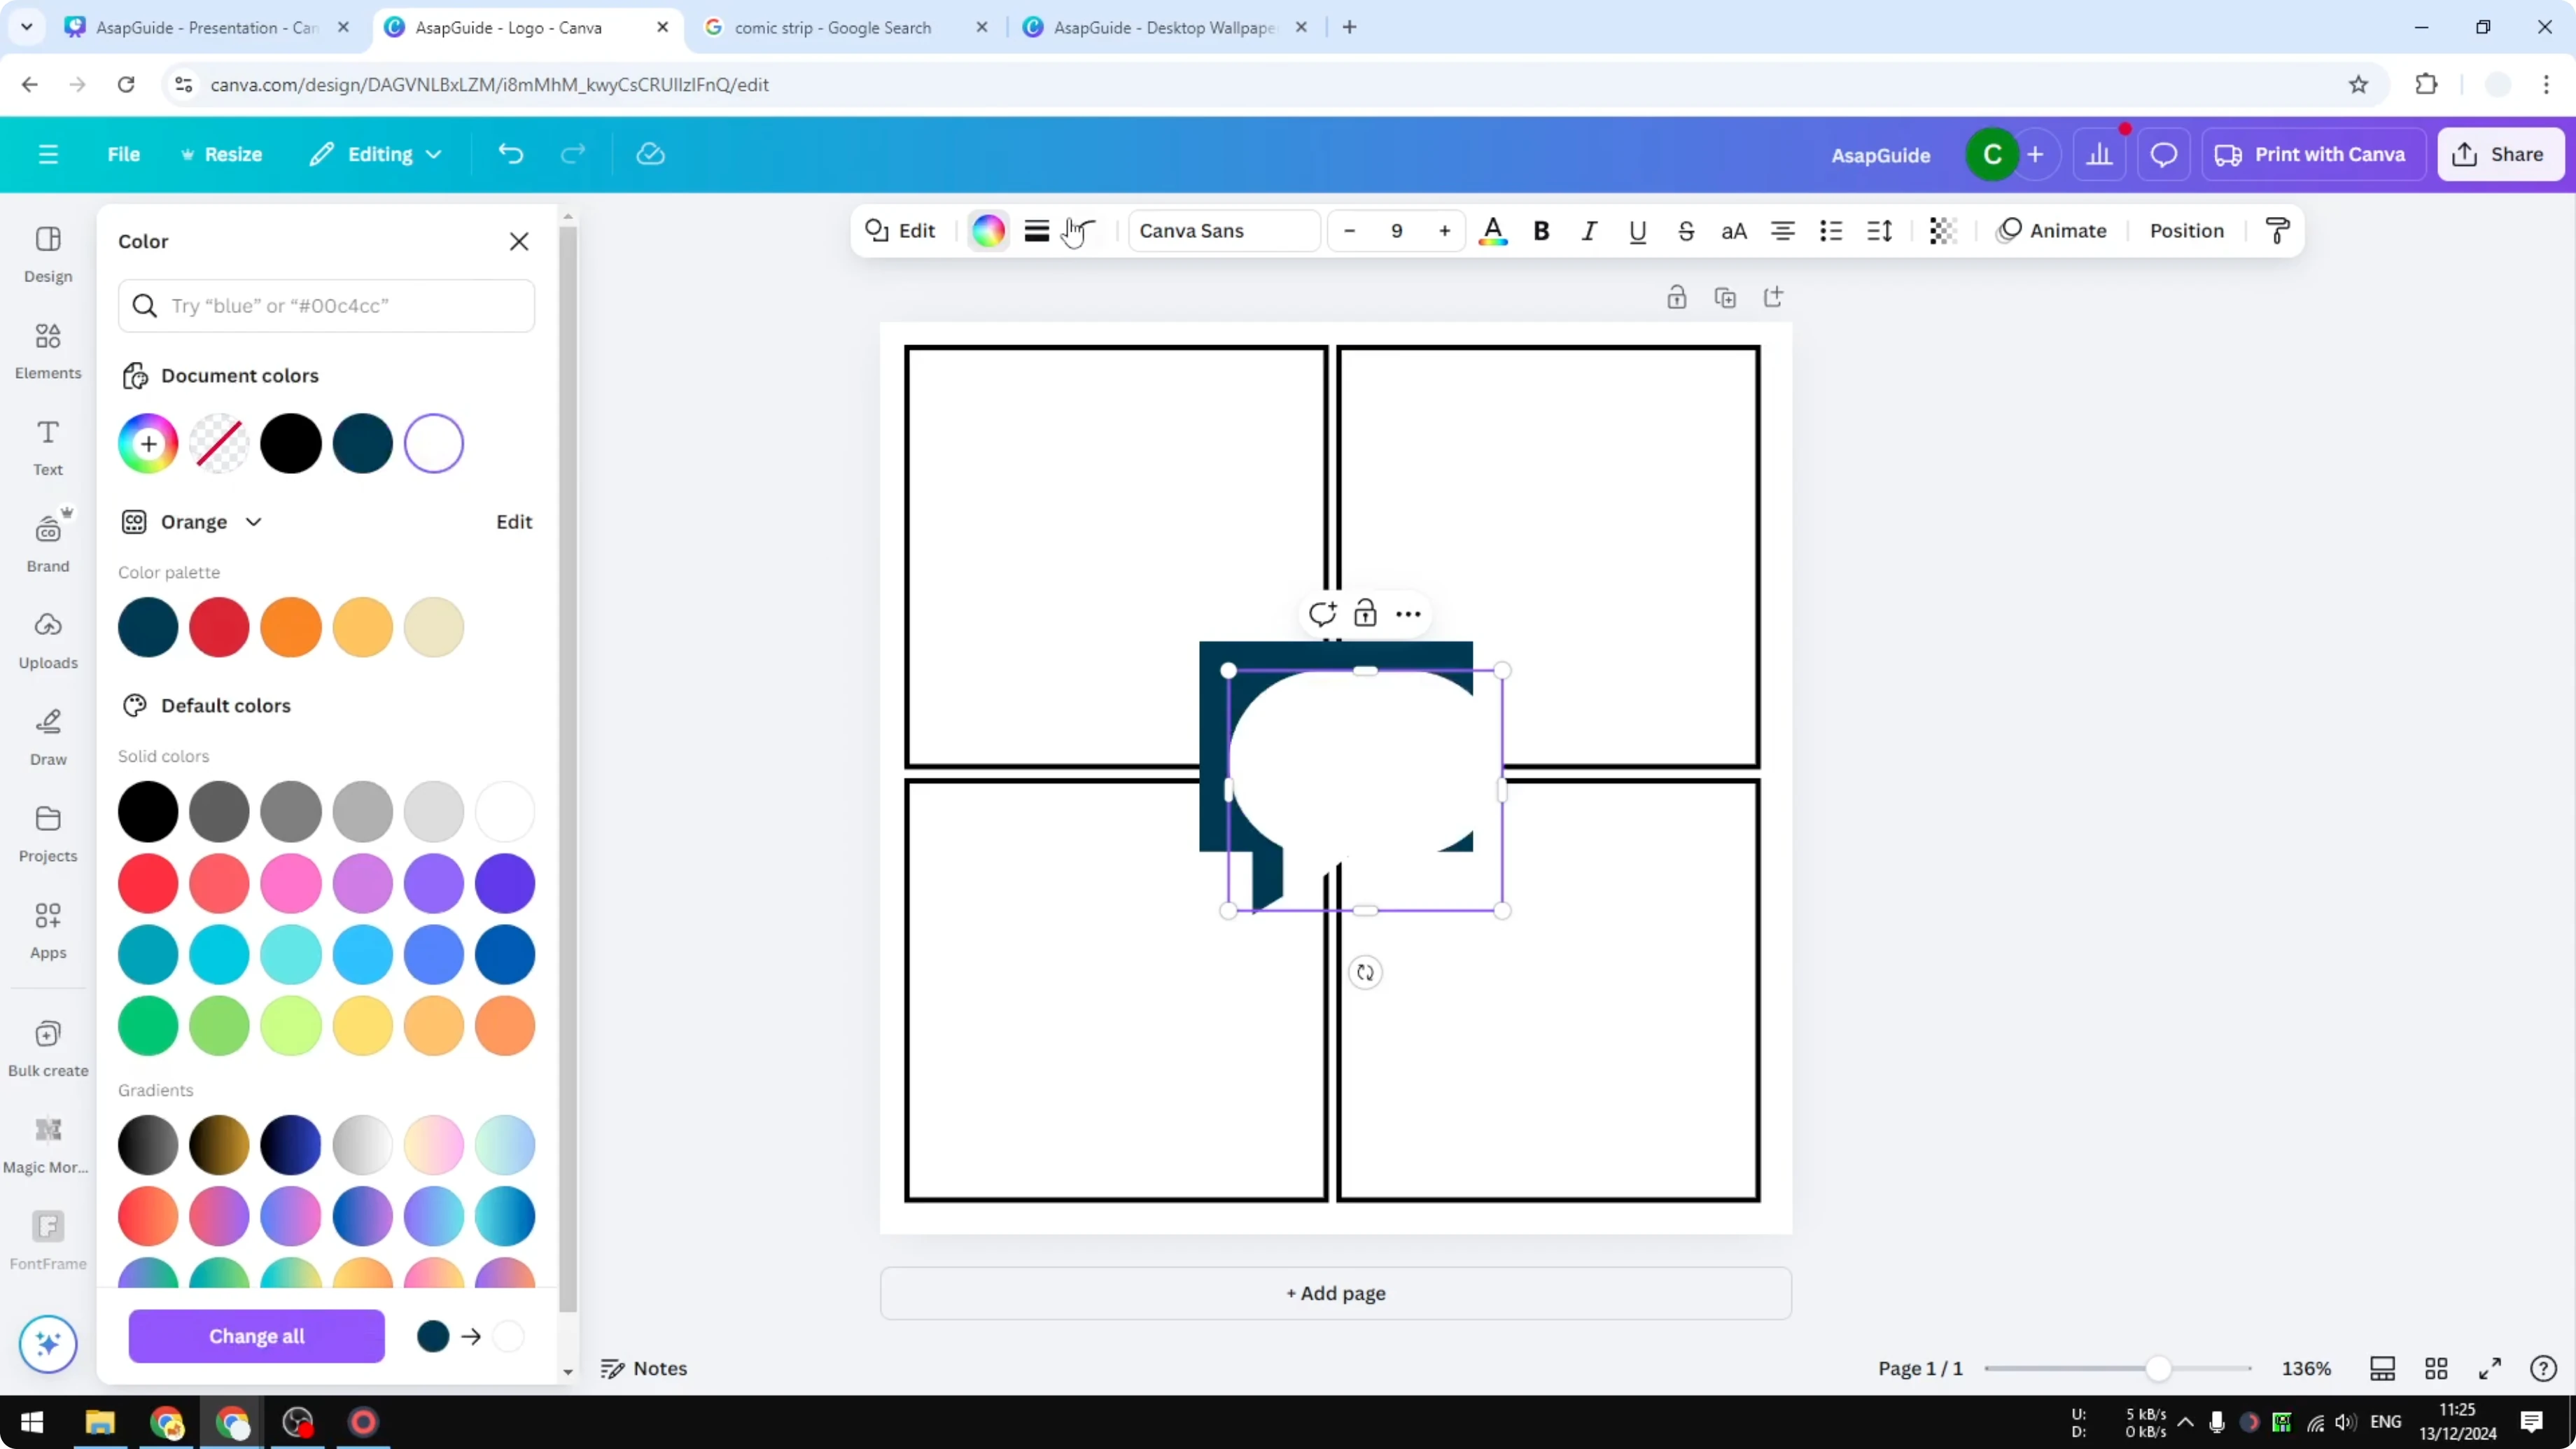Toggle underline on the text
The height and width of the screenshot is (1449, 2576).
point(1637,231)
